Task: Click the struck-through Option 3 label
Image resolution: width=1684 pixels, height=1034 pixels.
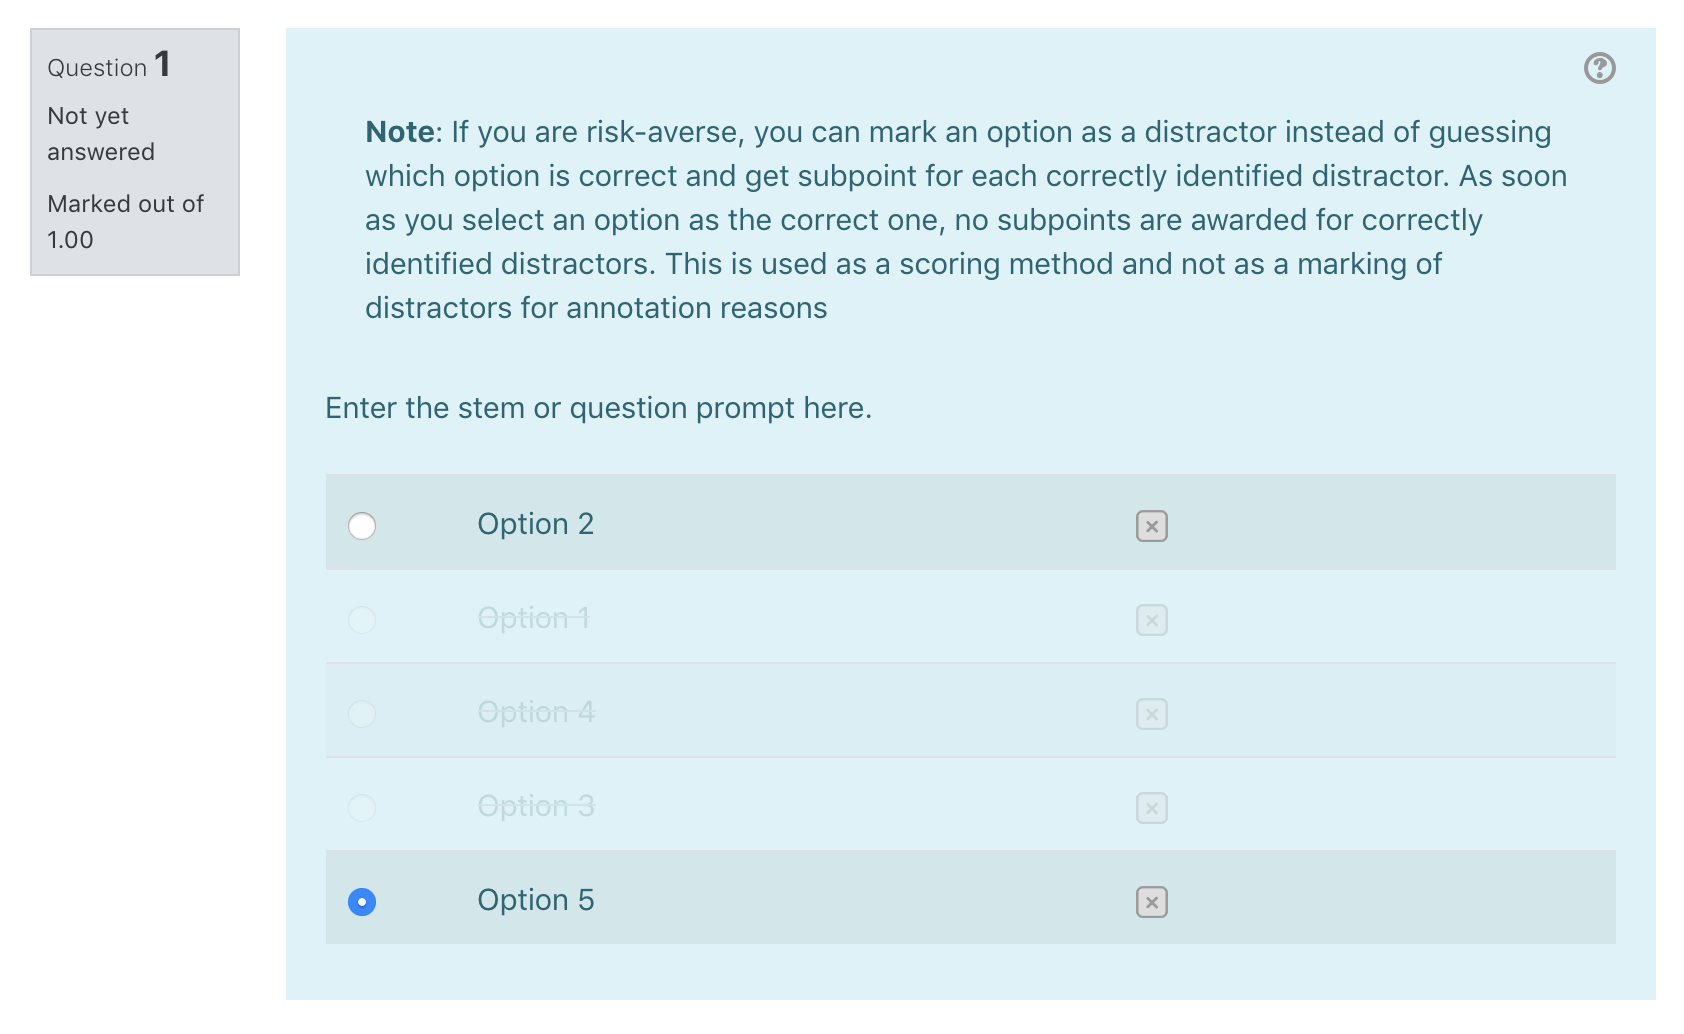Action: click(536, 806)
